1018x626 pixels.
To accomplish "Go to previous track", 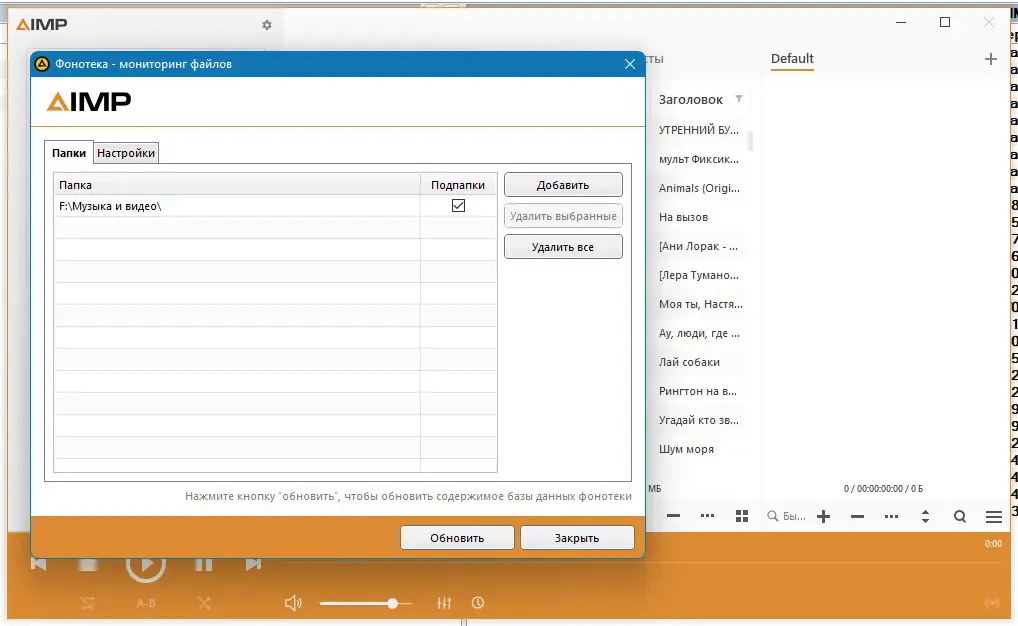I will (38, 564).
